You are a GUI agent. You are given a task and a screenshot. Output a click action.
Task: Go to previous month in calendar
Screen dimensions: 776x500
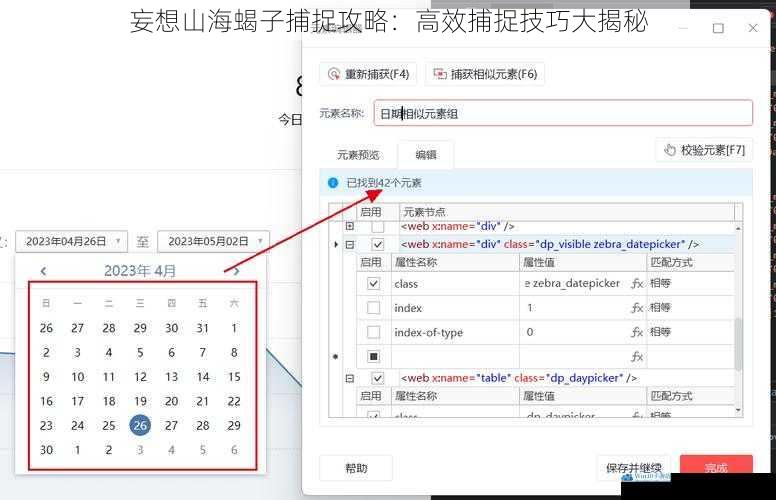tap(44, 271)
